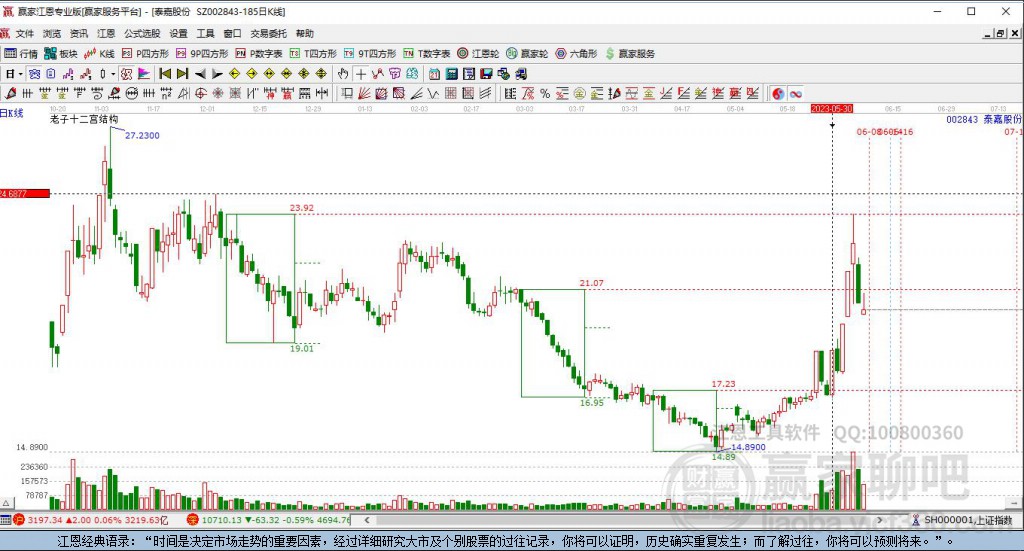The width and height of the screenshot is (1024, 551).
Task: Open the 行情 quotes view
Action: pos(21,54)
